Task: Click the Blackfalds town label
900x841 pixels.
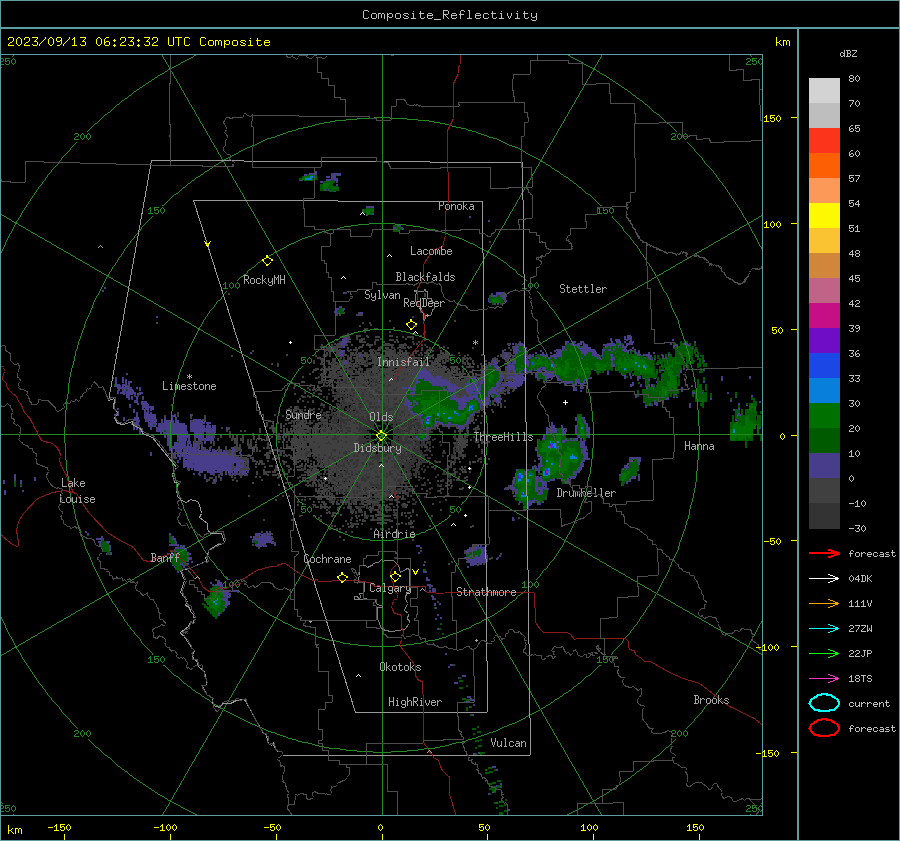Action: tap(425, 277)
